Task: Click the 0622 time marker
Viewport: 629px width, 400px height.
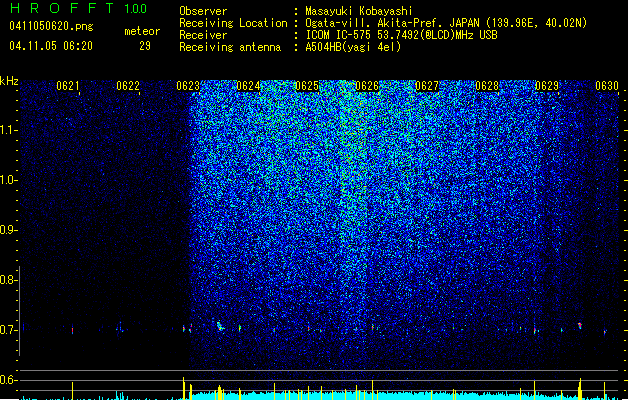Action: [128, 86]
